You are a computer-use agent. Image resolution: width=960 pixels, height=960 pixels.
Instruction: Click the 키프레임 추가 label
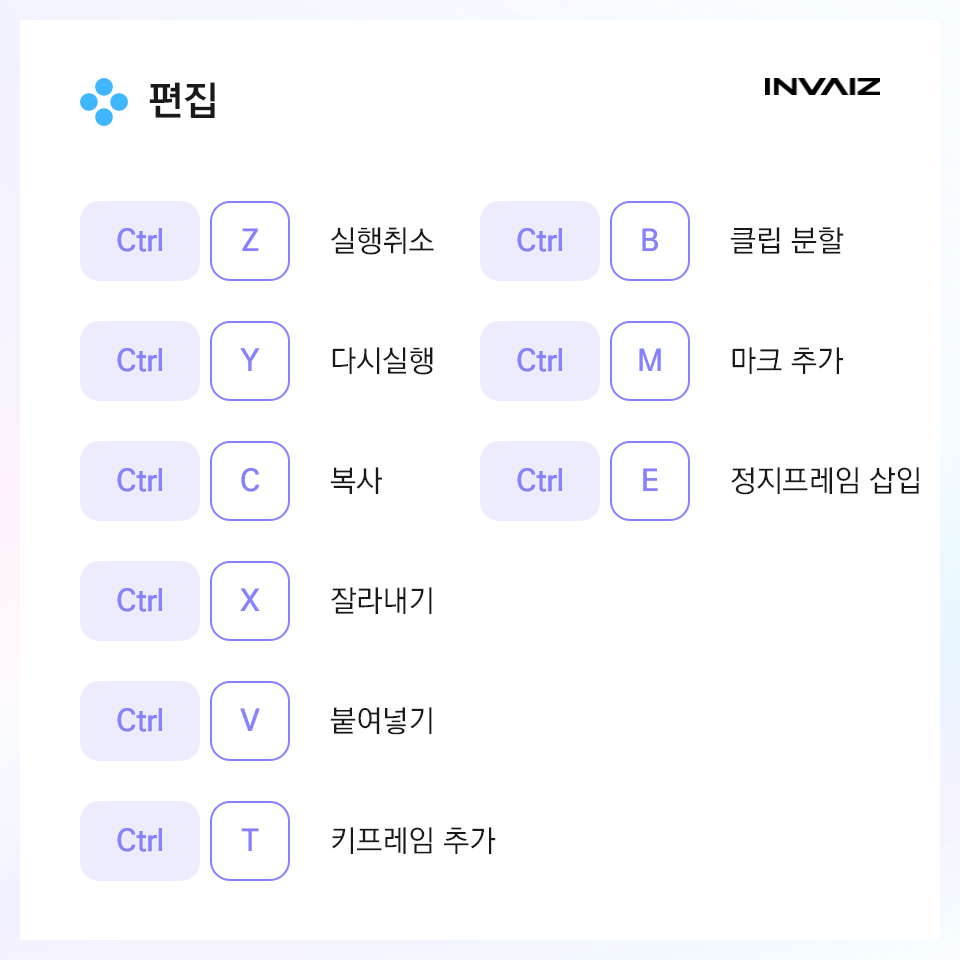[413, 841]
